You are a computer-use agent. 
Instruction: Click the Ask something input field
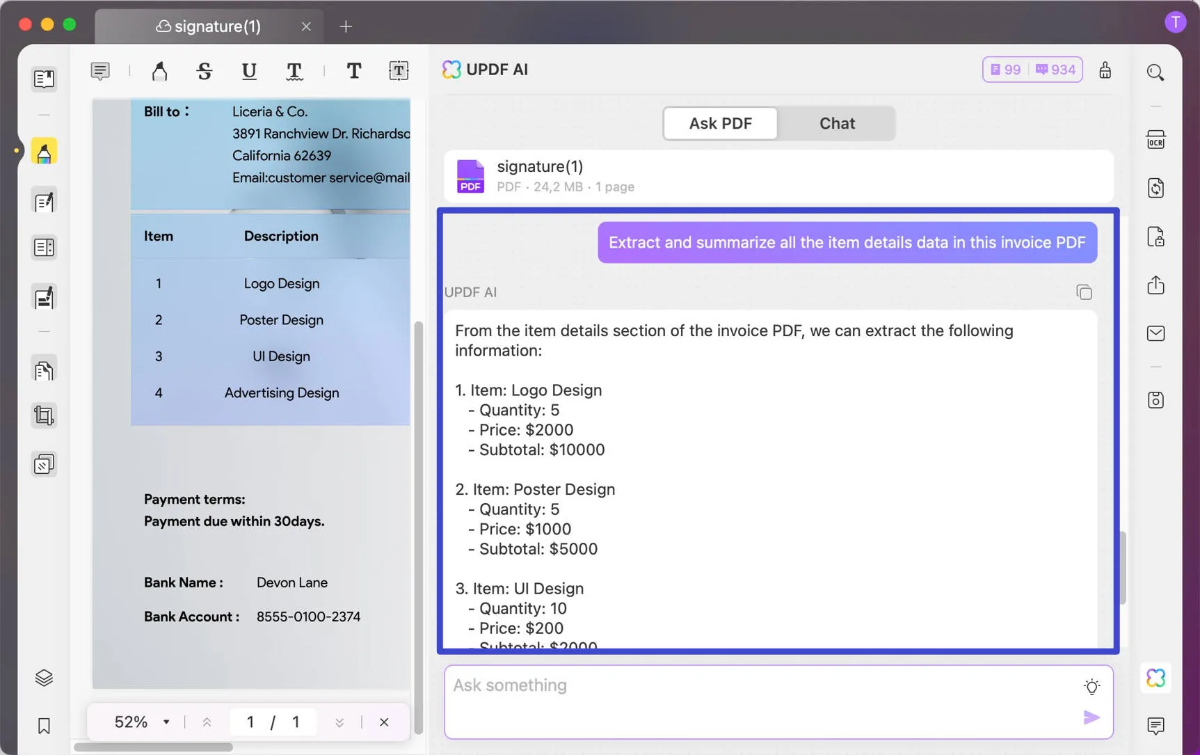(x=760, y=686)
